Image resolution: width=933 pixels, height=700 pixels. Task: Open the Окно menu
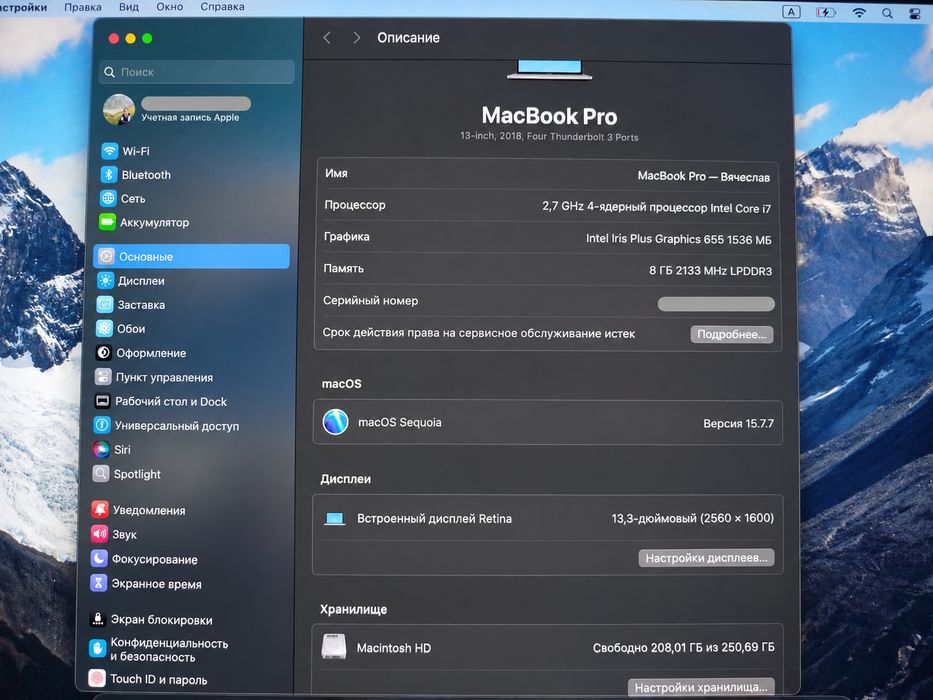(x=170, y=7)
